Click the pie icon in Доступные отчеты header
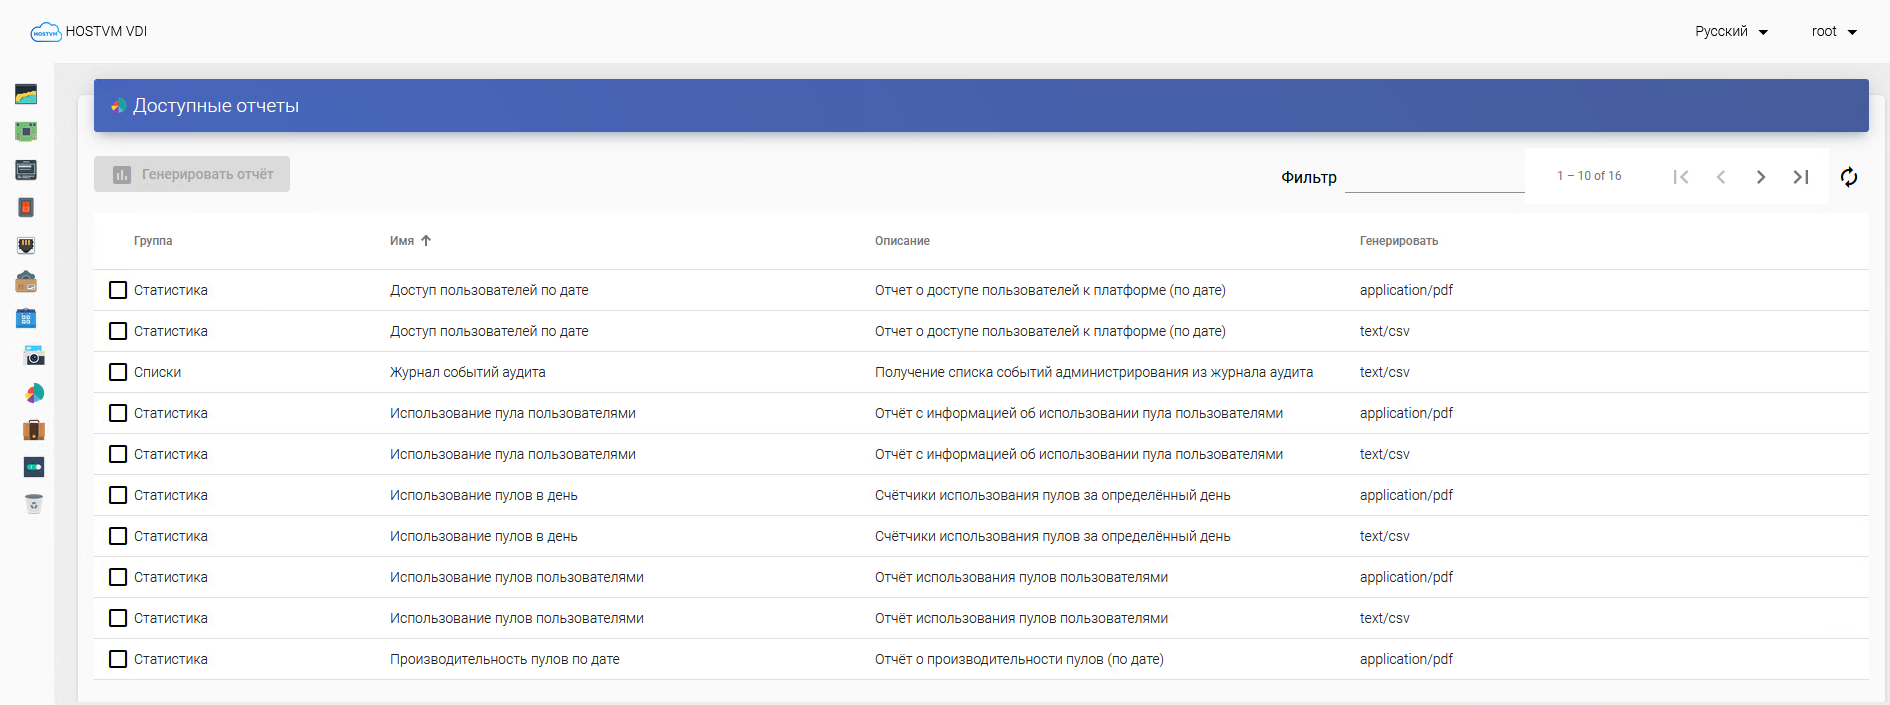The width and height of the screenshot is (1890, 705). point(118,106)
